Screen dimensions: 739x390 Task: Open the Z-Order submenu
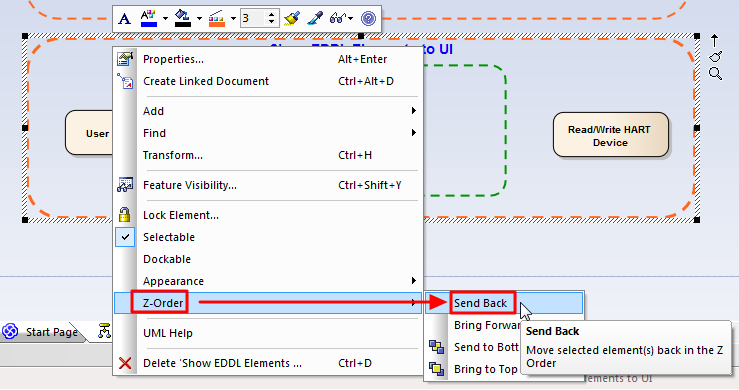click(267, 303)
